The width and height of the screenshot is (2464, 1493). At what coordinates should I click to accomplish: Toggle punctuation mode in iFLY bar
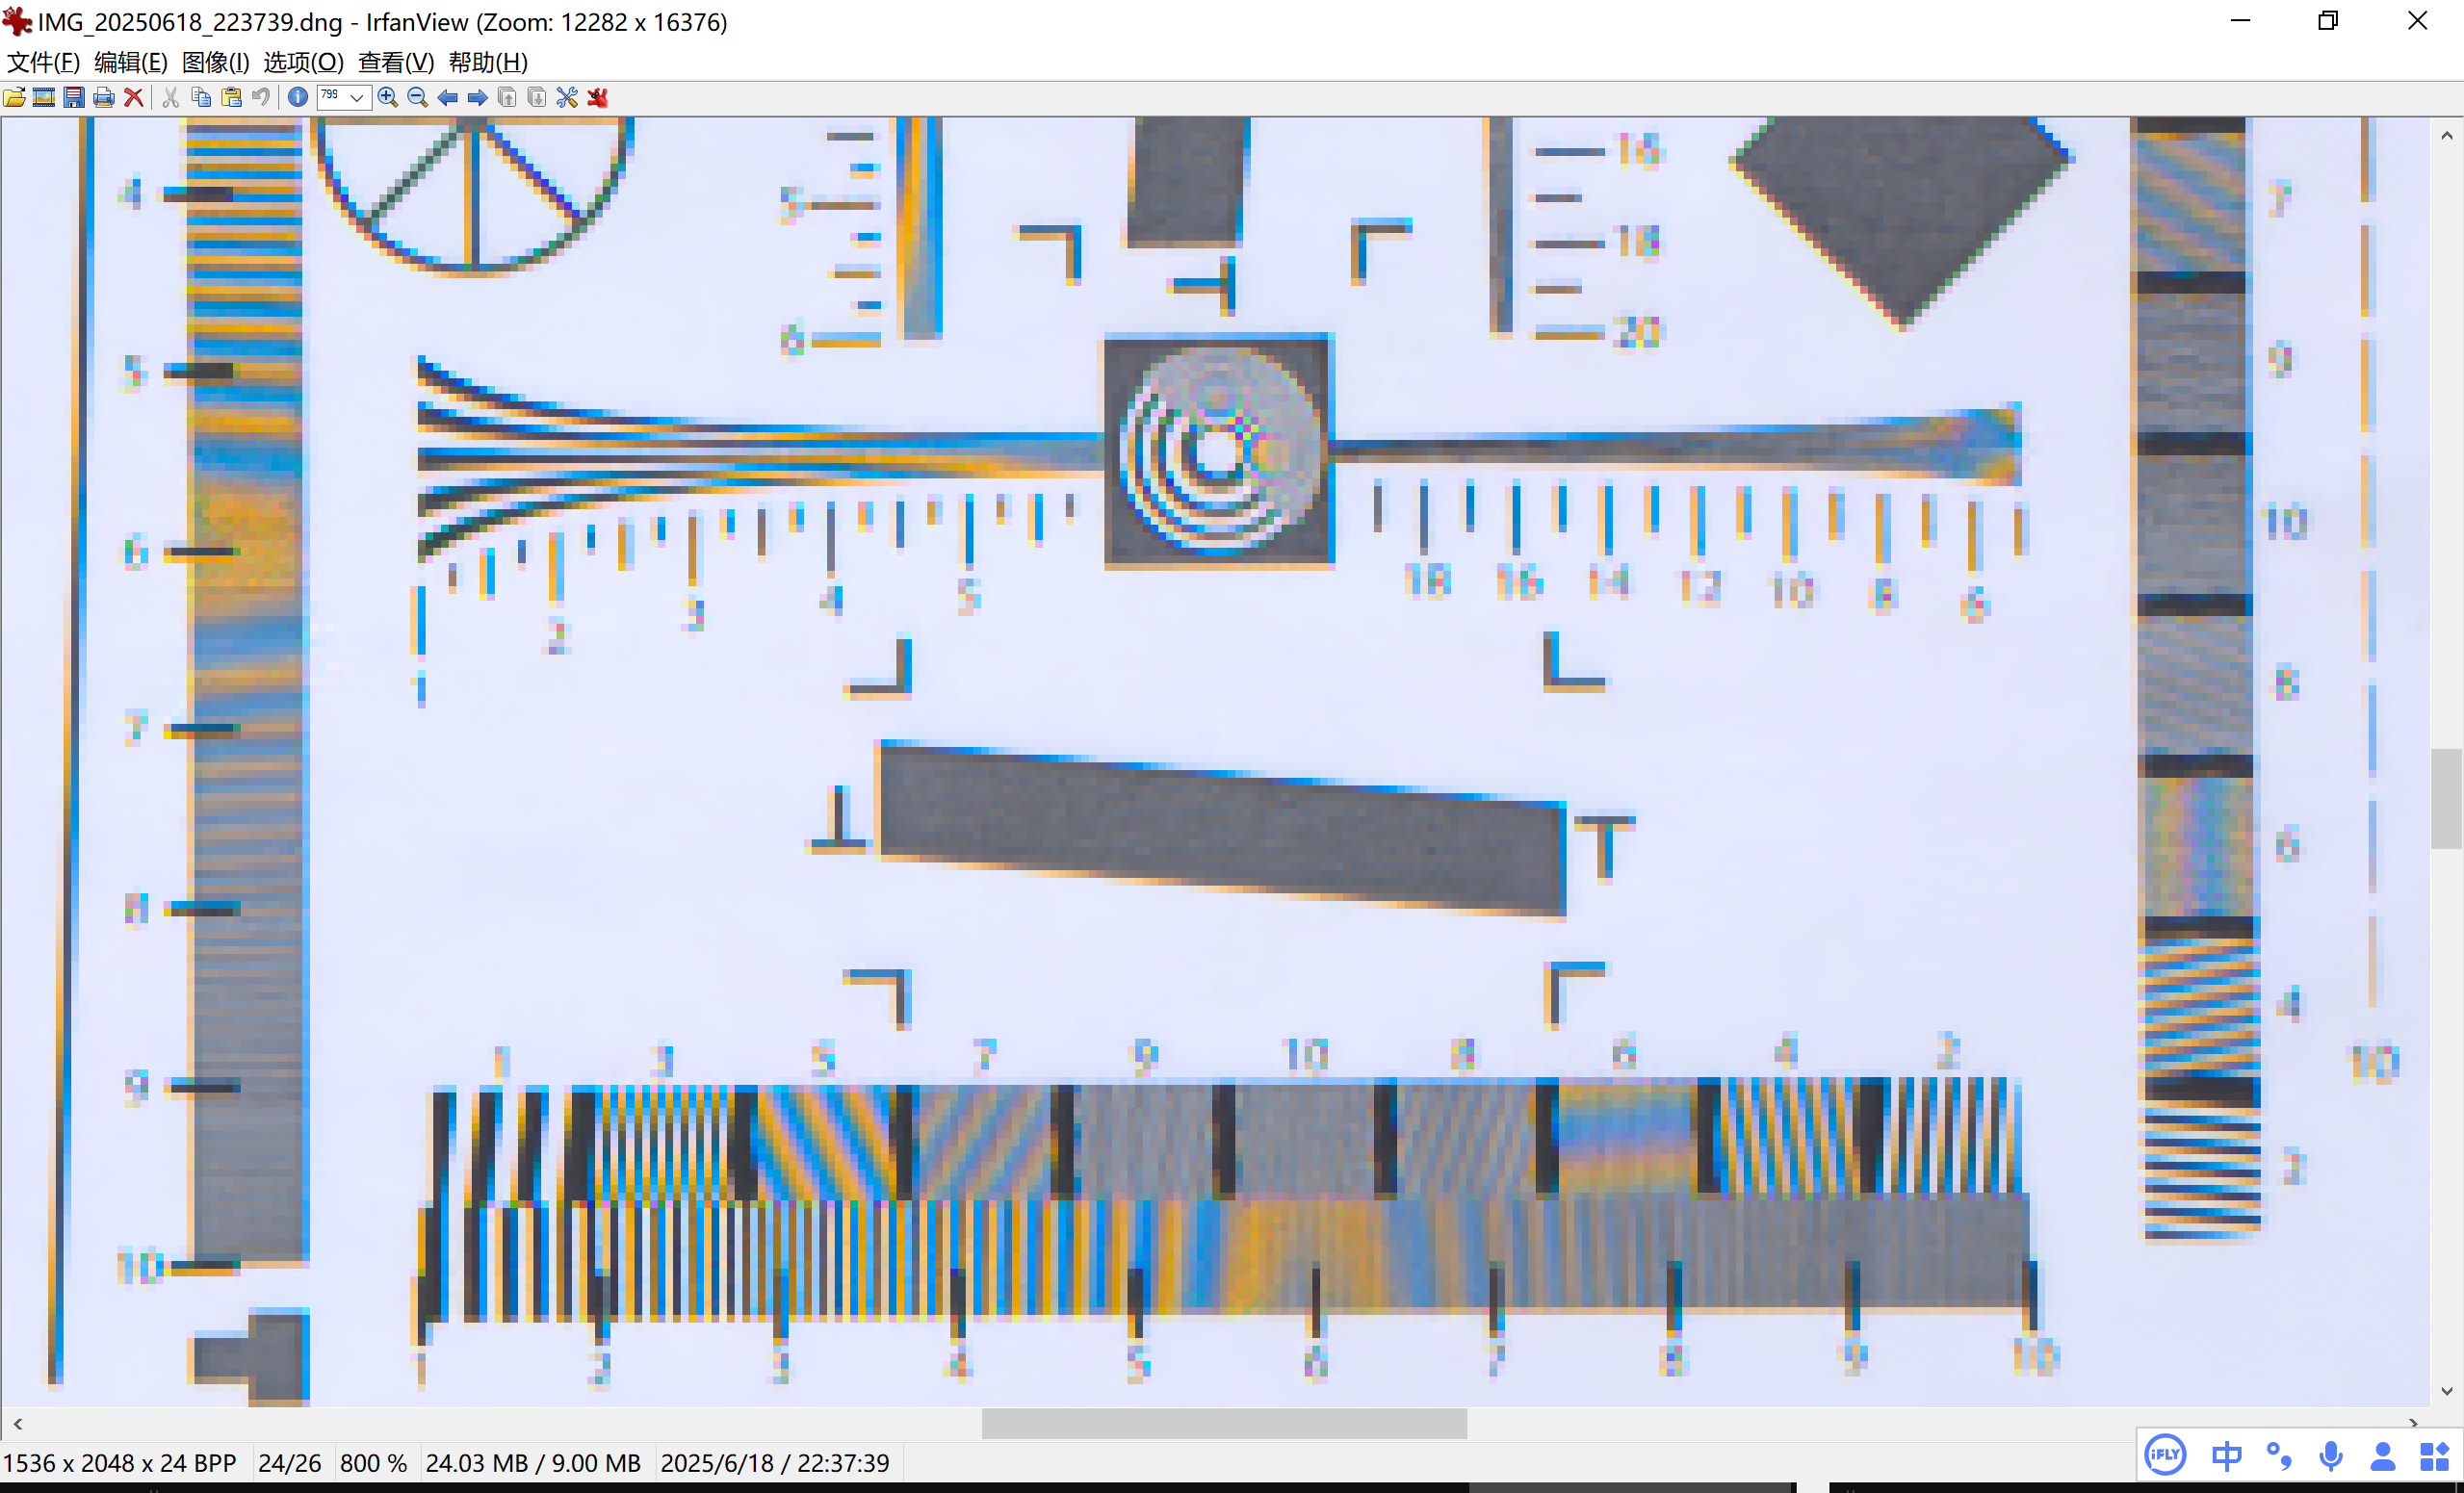pyautogui.click(x=2279, y=1456)
